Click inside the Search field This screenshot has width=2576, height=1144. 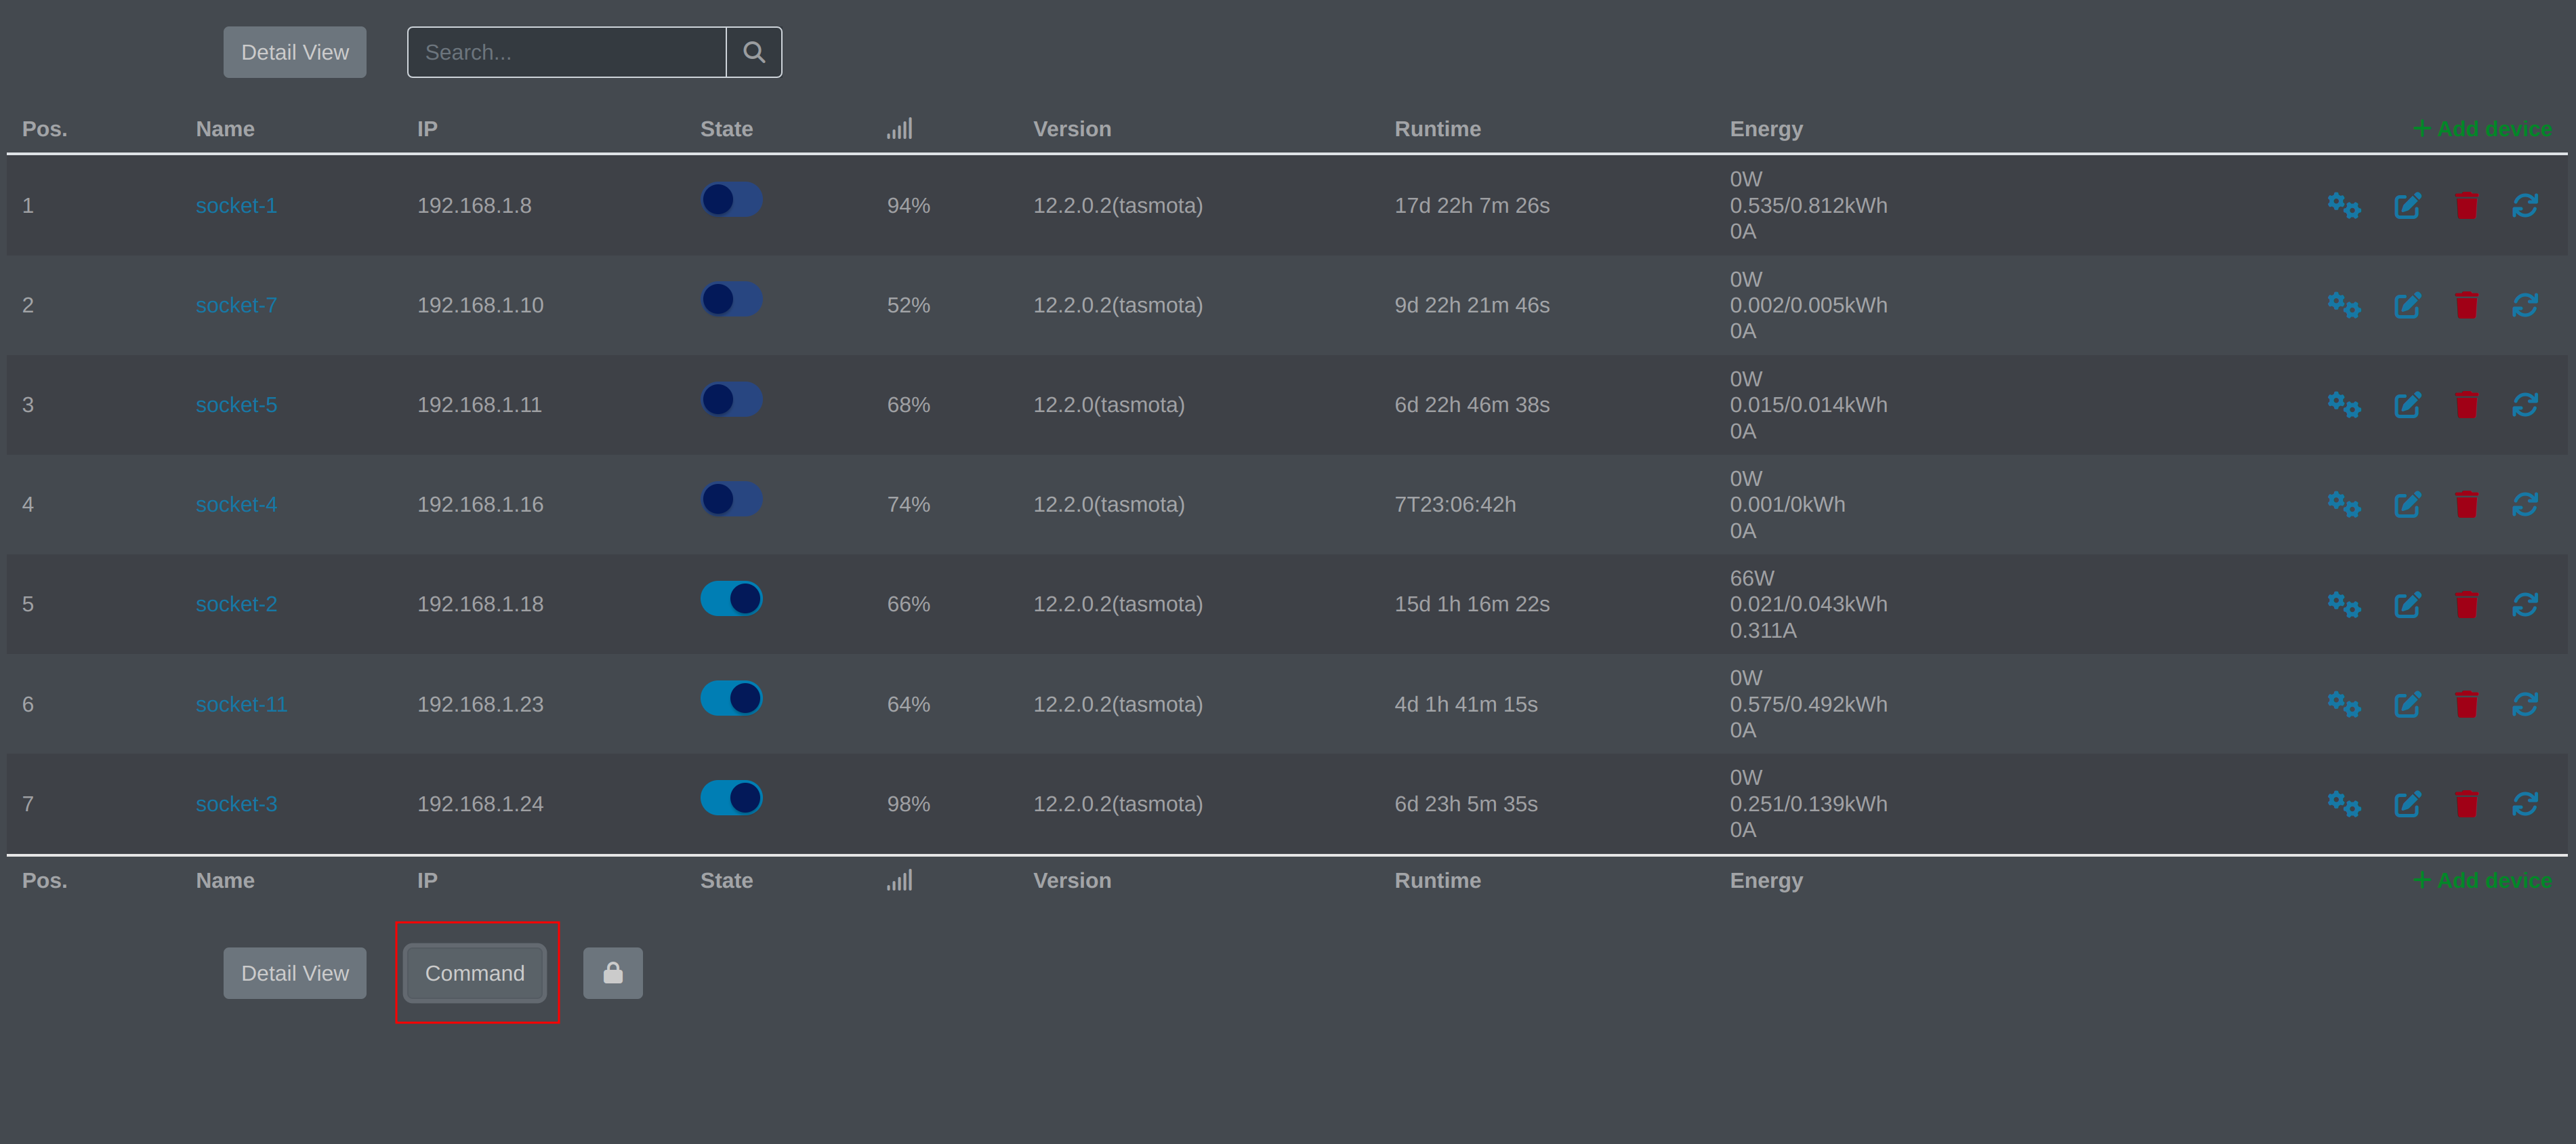pyautogui.click(x=565, y=52)
